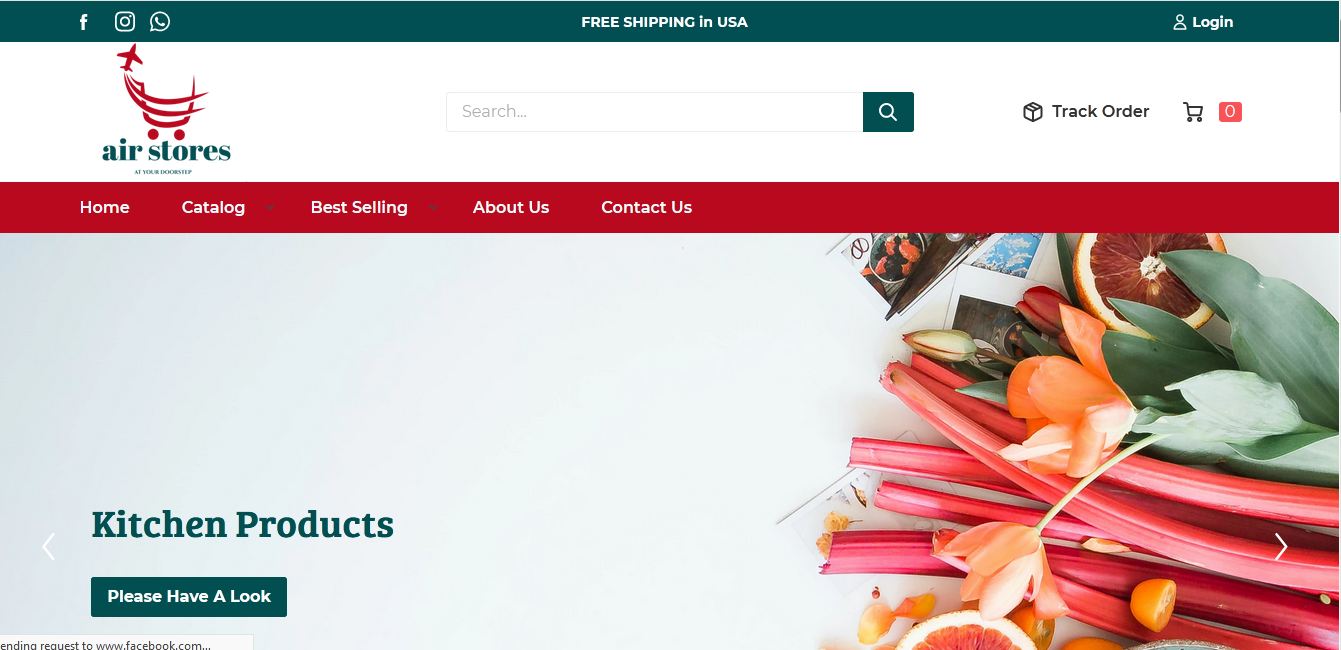
Task: Open the Catalog menu
Action: point(213,207)
